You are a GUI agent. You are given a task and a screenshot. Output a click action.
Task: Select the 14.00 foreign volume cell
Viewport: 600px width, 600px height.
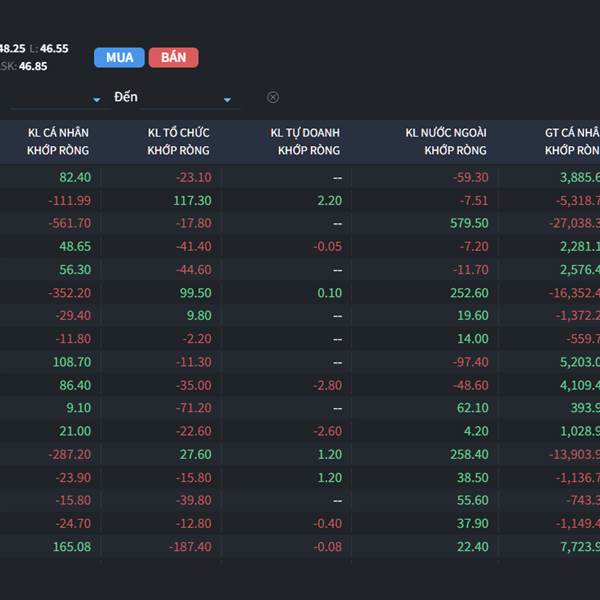pyautogui.click(x=473, y=339)
